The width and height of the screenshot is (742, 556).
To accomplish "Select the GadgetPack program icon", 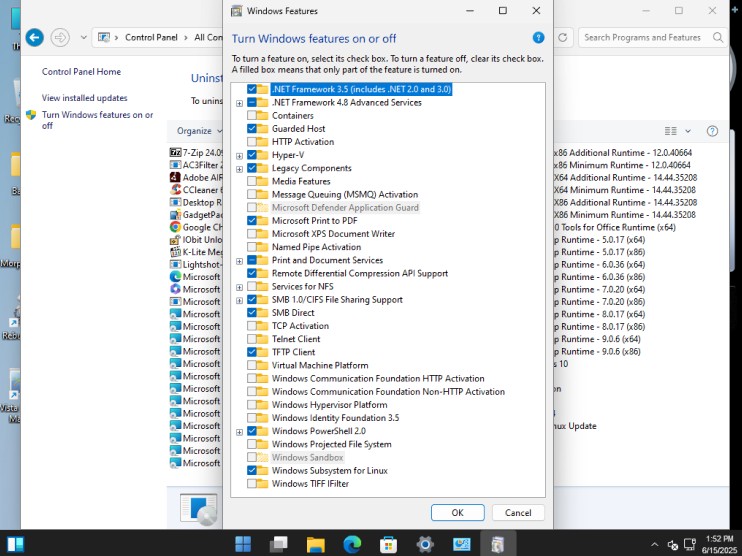I will (x=175, y=215).
